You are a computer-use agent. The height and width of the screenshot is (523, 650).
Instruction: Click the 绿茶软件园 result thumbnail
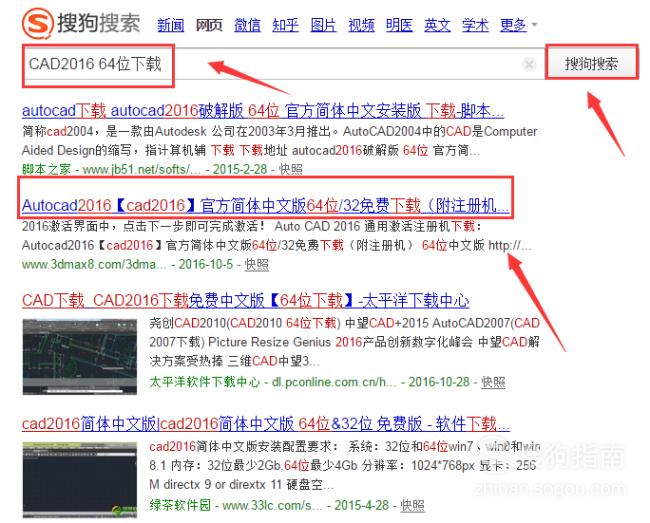tap(80, 479)
